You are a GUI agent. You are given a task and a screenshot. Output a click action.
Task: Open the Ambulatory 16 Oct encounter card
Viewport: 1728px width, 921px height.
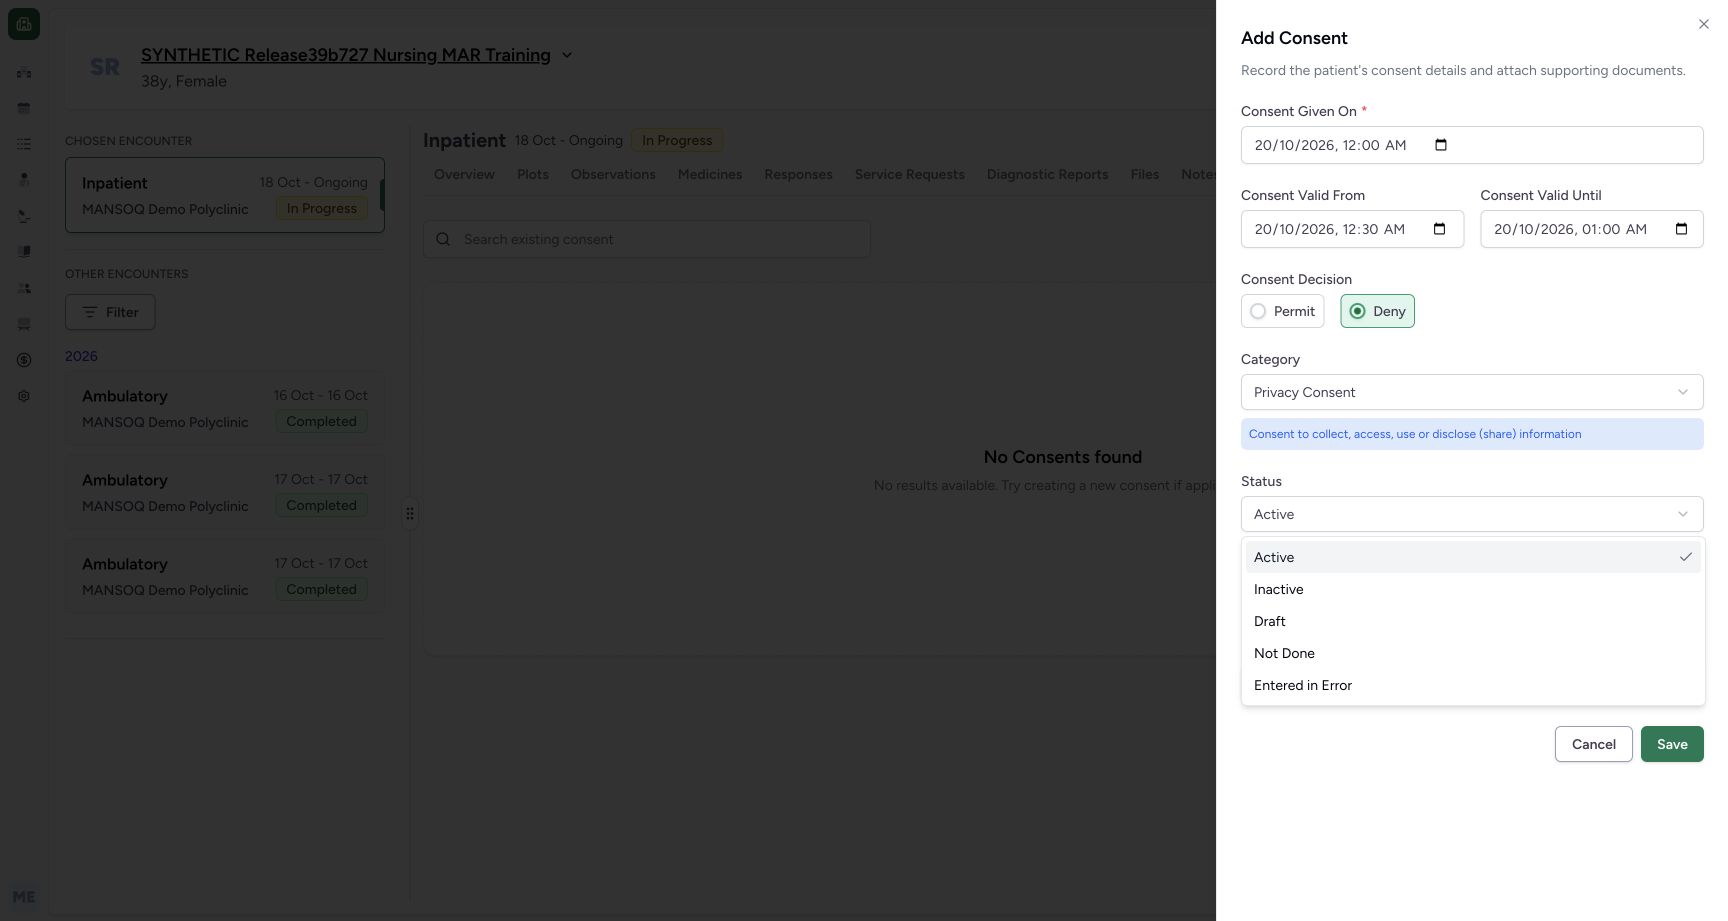coord(225,408)
